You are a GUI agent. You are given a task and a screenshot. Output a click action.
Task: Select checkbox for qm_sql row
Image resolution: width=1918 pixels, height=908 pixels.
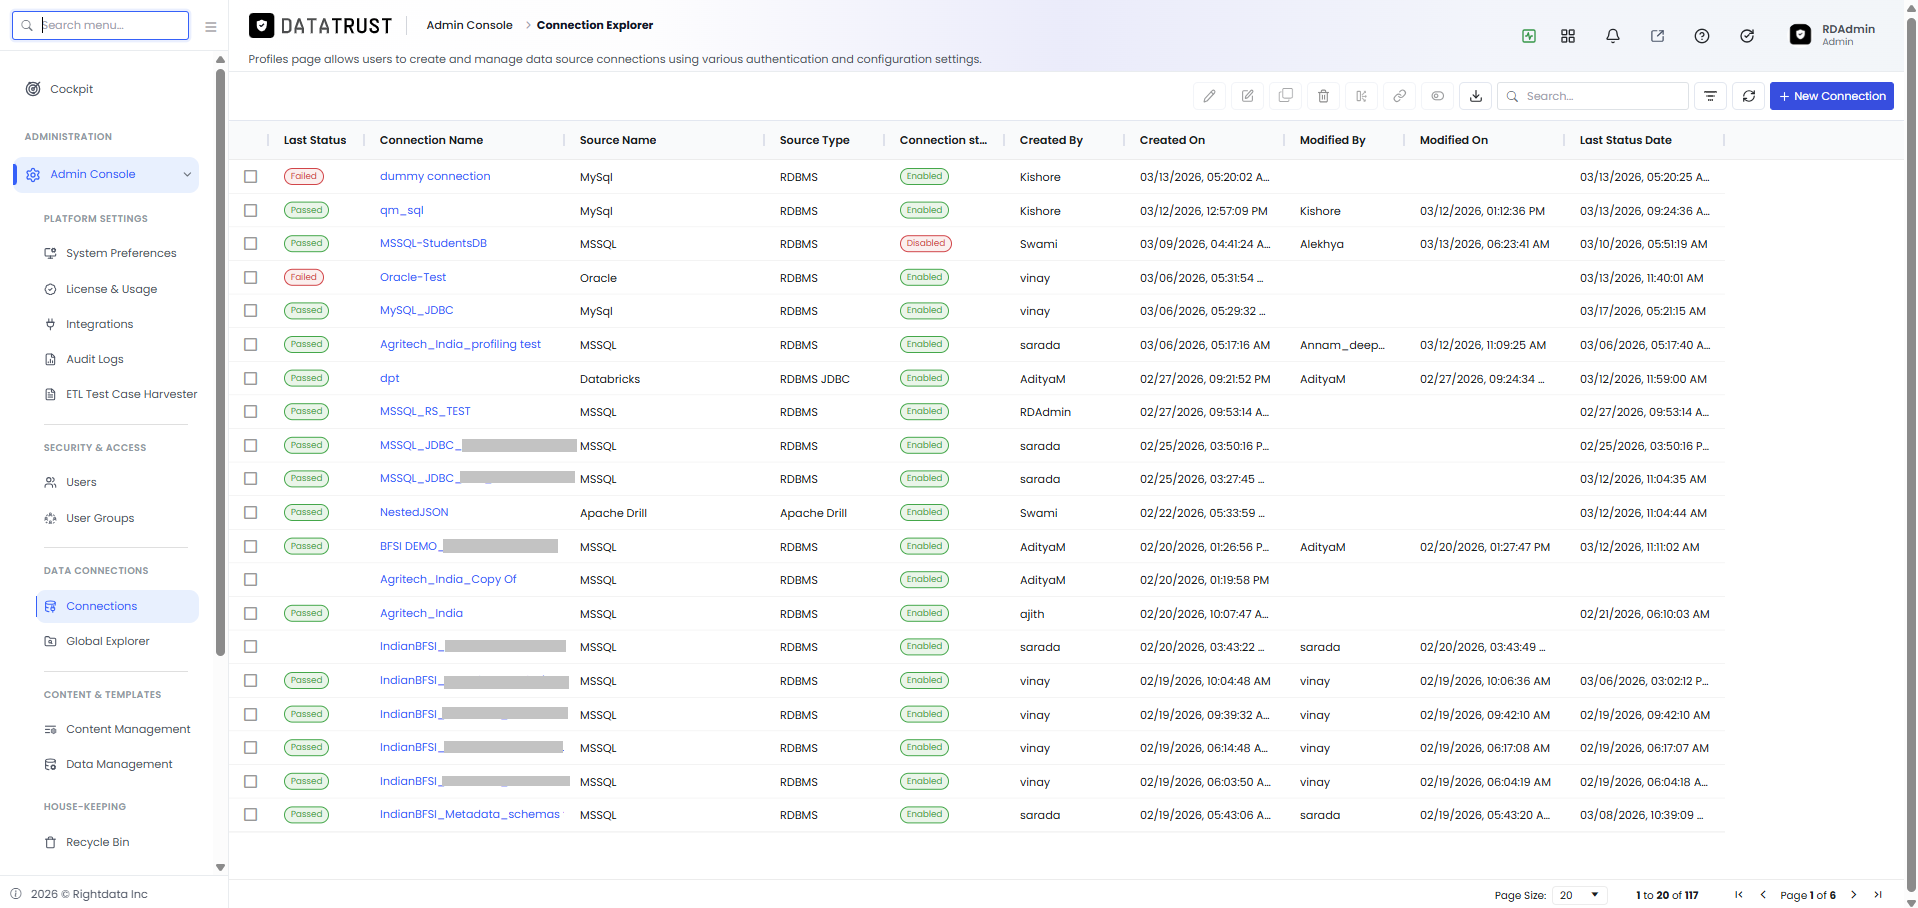[251, 211]
